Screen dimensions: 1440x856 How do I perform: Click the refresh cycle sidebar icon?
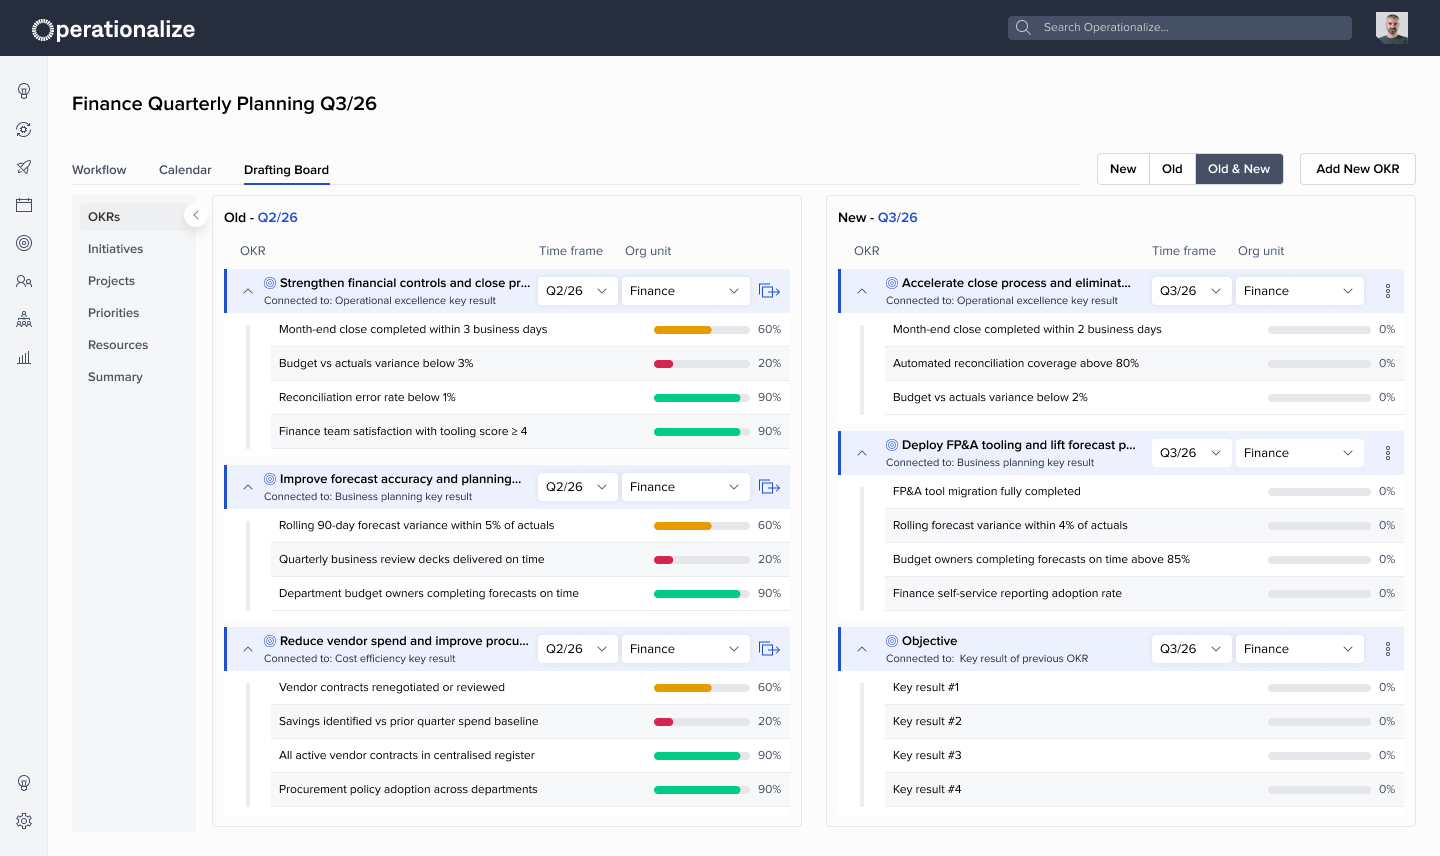tap(24, 129)
